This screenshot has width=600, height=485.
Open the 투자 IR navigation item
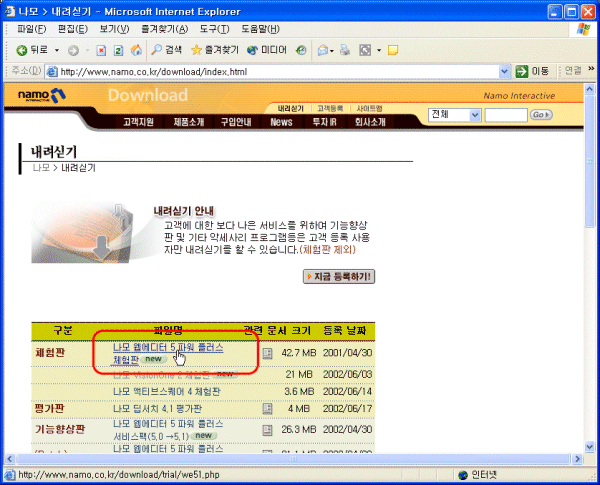(x=324, y=122)
